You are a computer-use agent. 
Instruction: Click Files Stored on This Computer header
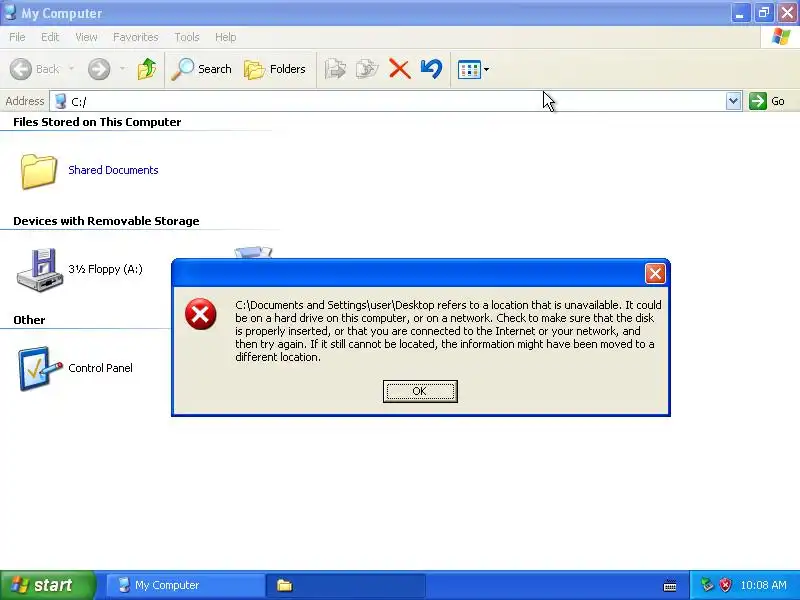[x=97, y=122]
